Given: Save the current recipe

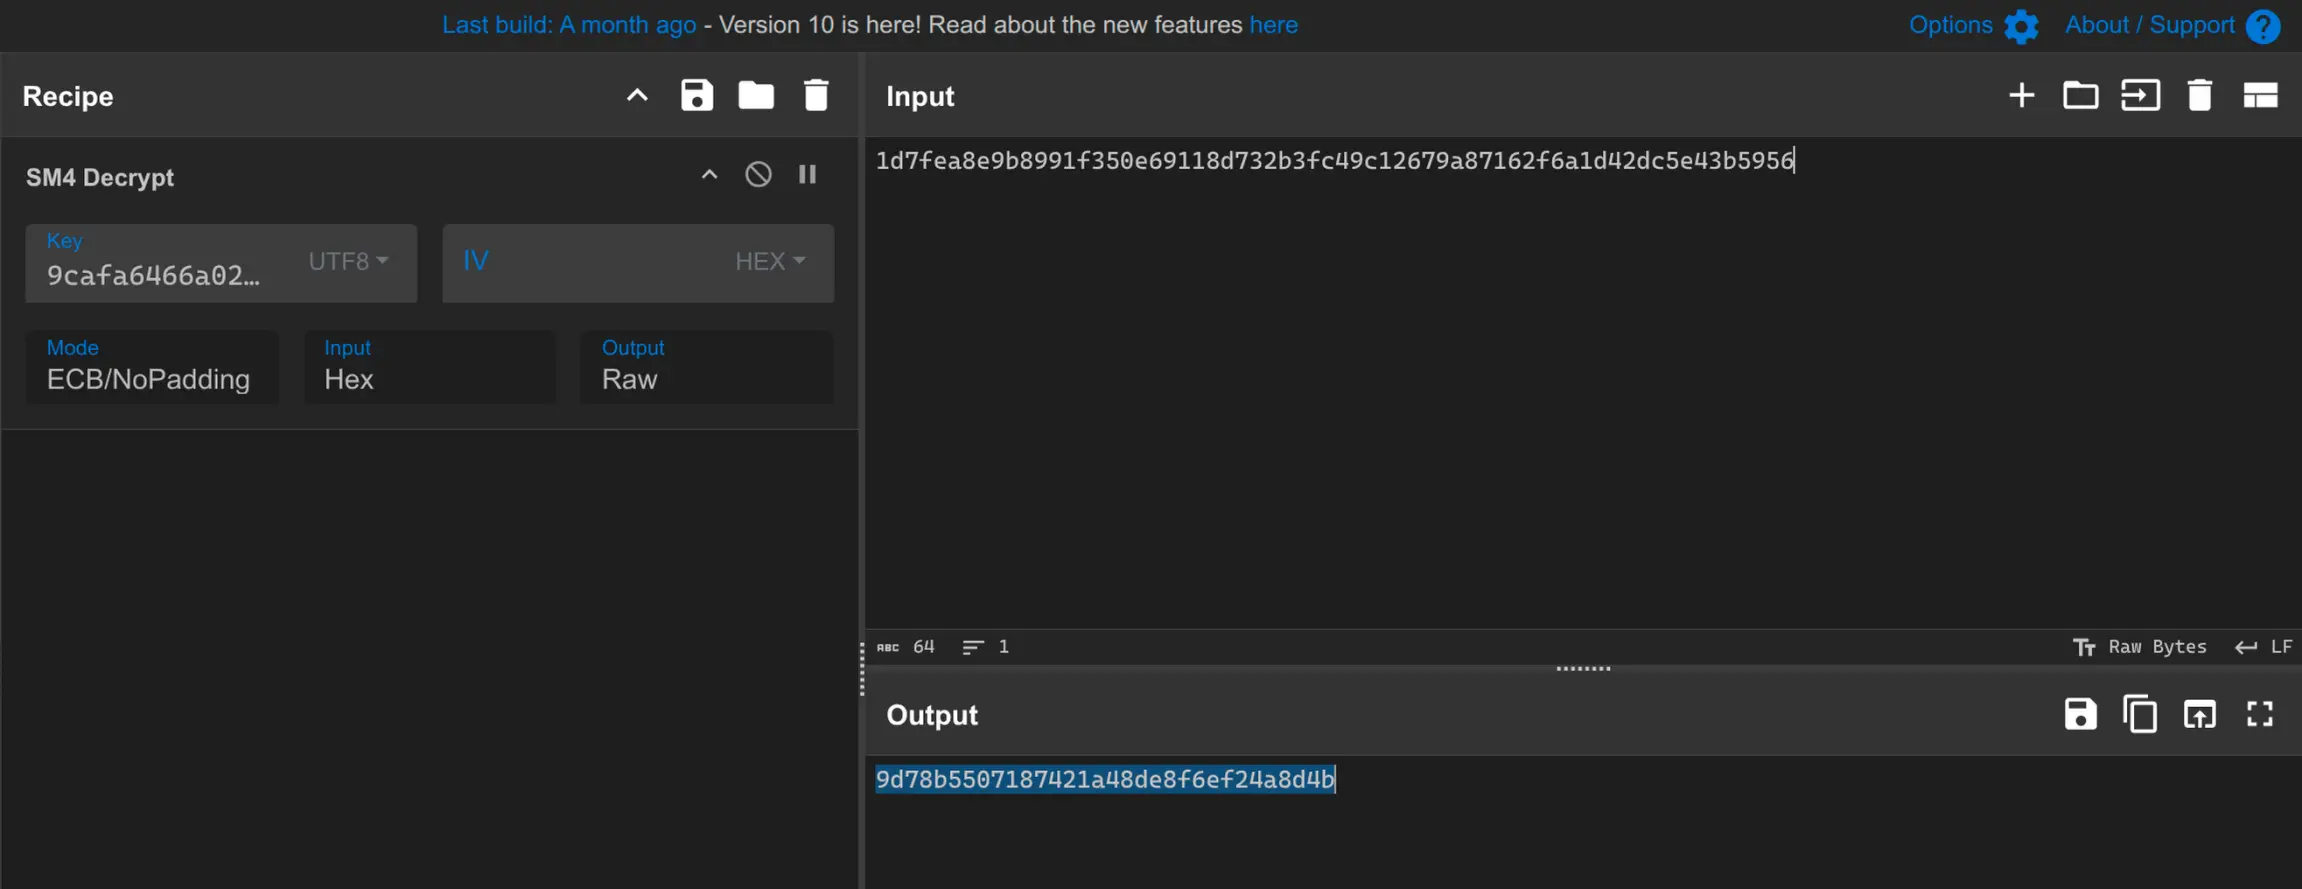Looking at the screenshot, I should [696, 96].
